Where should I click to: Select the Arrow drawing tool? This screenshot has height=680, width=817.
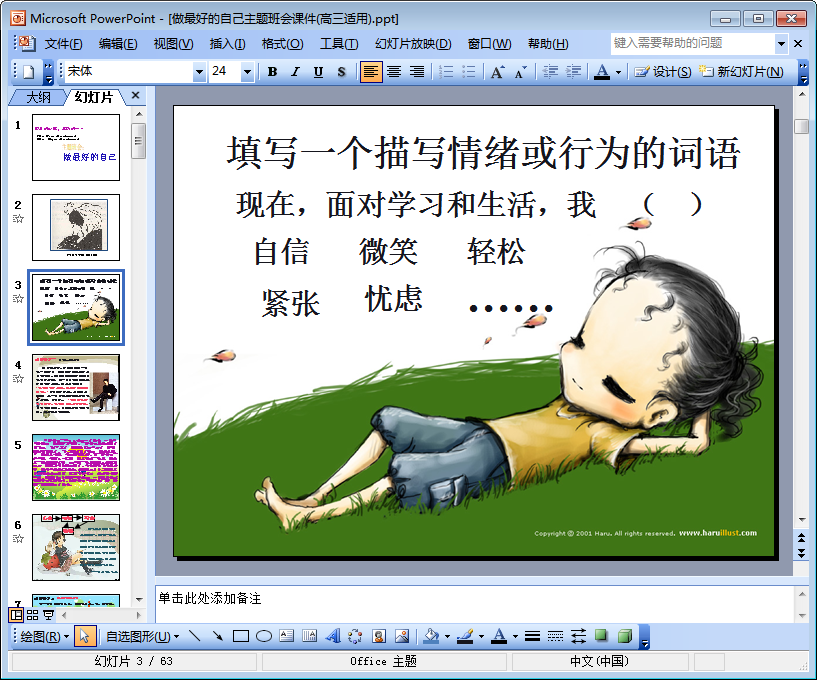217,636
